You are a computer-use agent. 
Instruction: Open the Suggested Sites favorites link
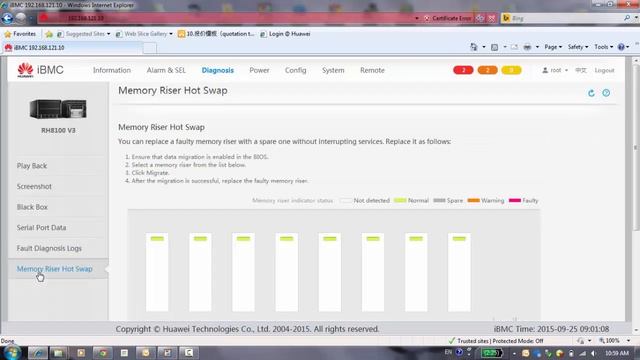pos(84,34)
